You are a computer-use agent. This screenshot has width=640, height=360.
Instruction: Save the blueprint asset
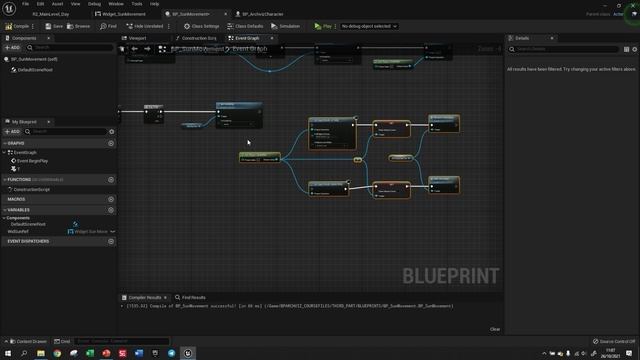point(54,26)
